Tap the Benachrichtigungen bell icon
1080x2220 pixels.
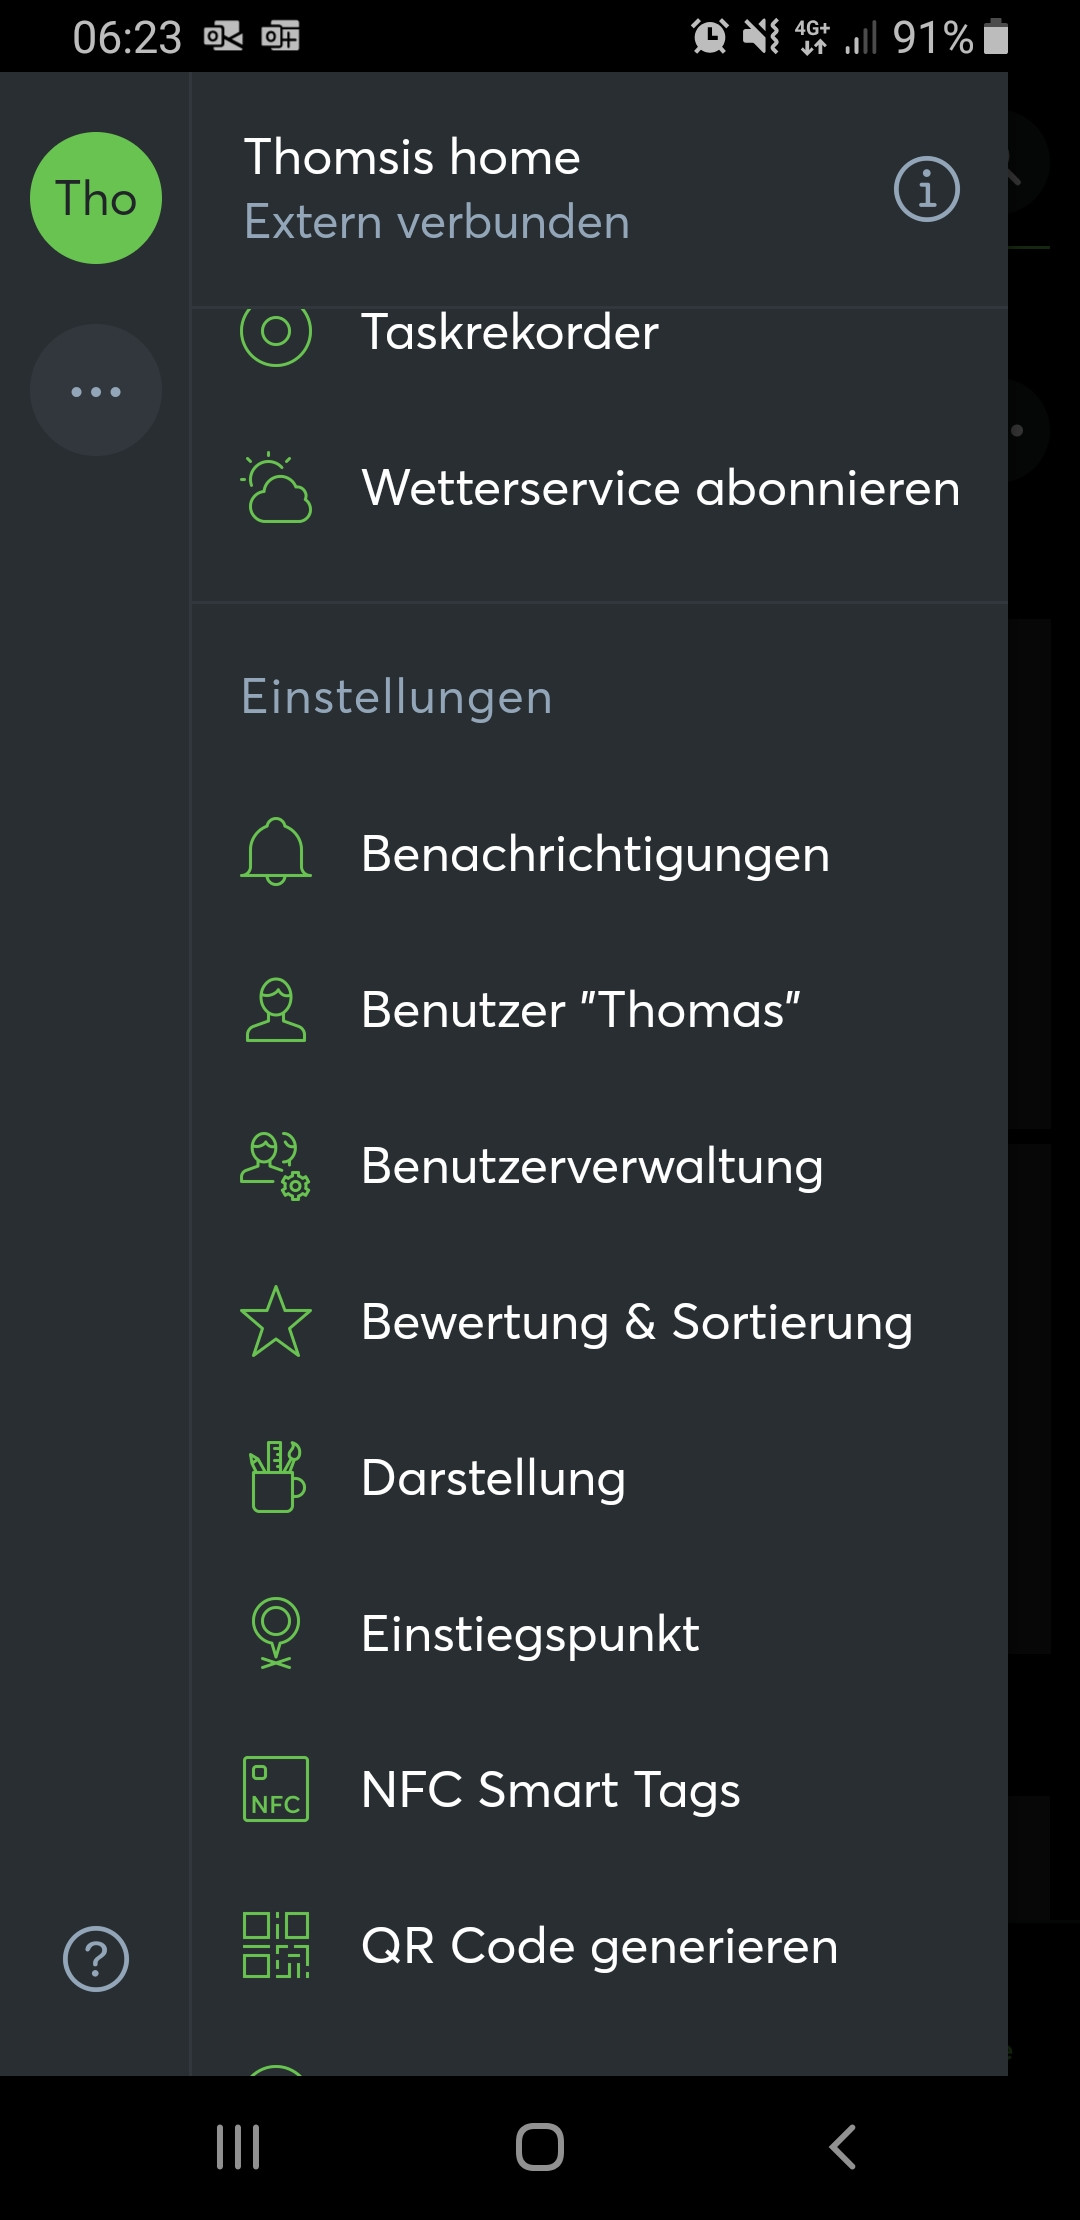point(276,853)
